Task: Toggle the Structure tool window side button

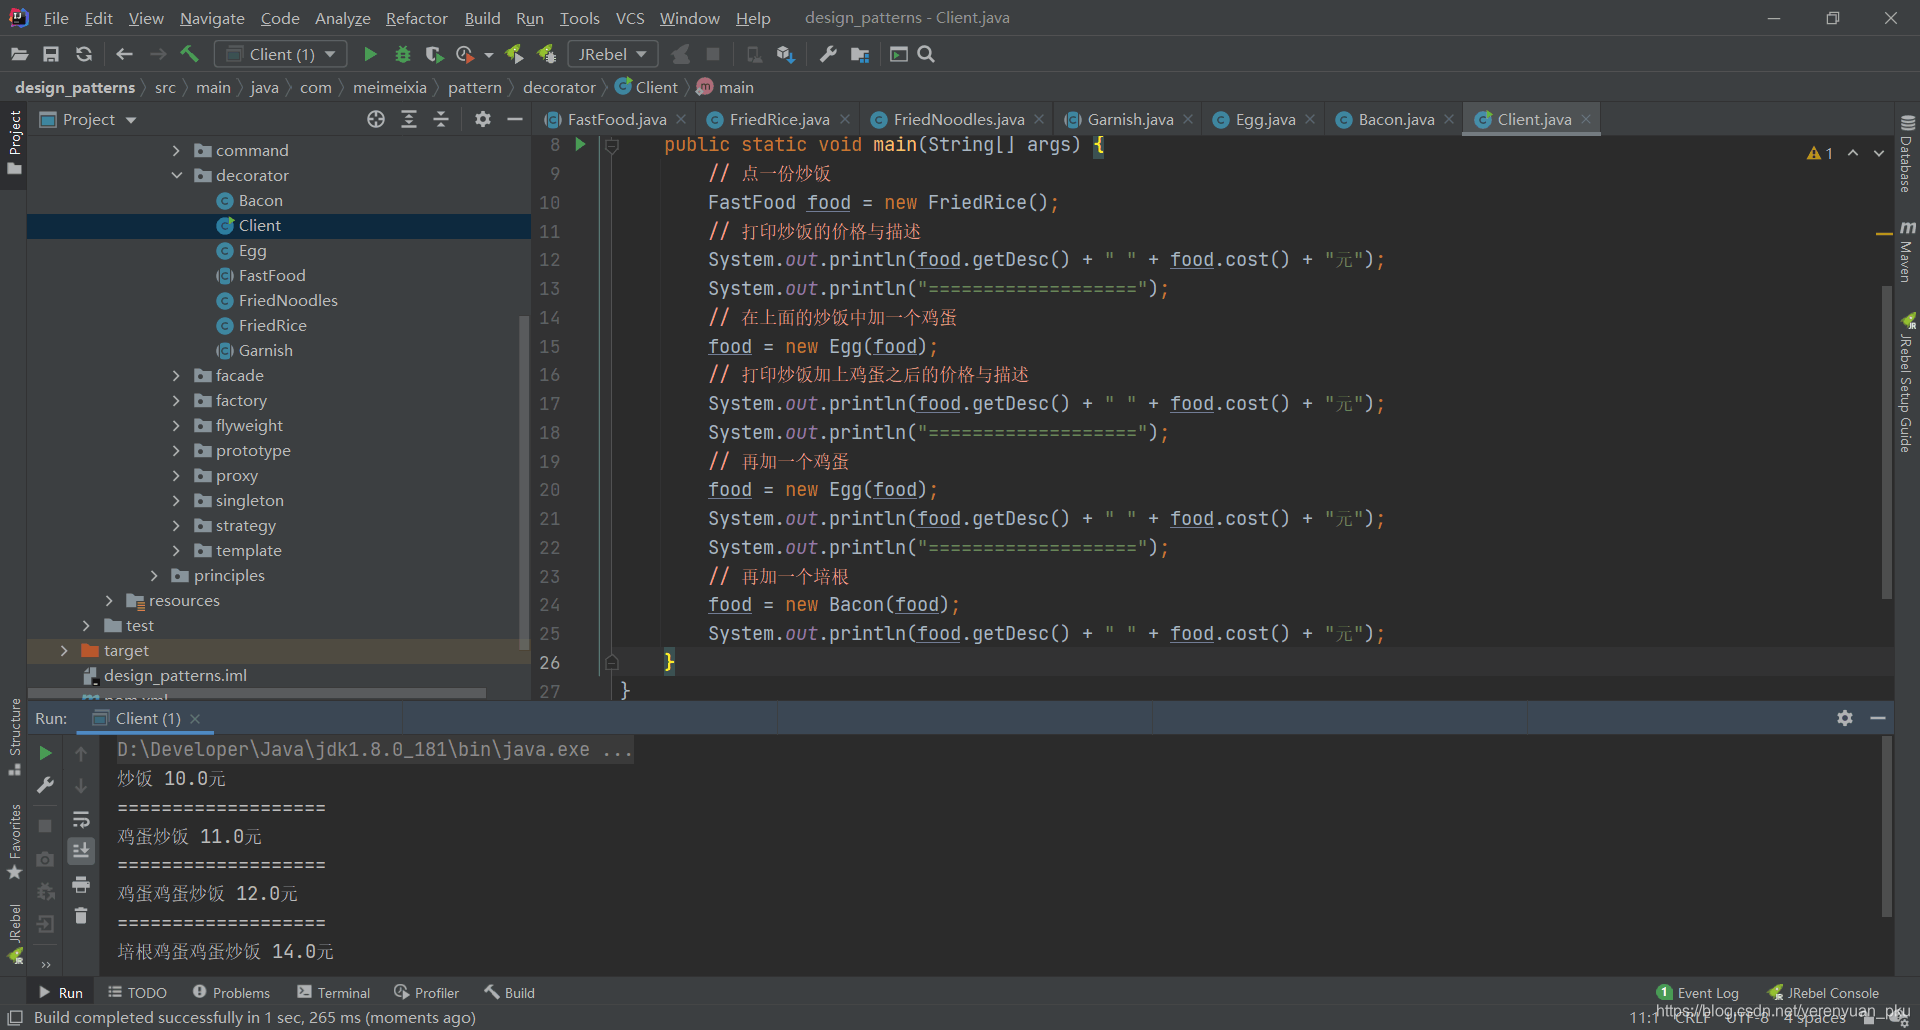Action: coord(14,737)
